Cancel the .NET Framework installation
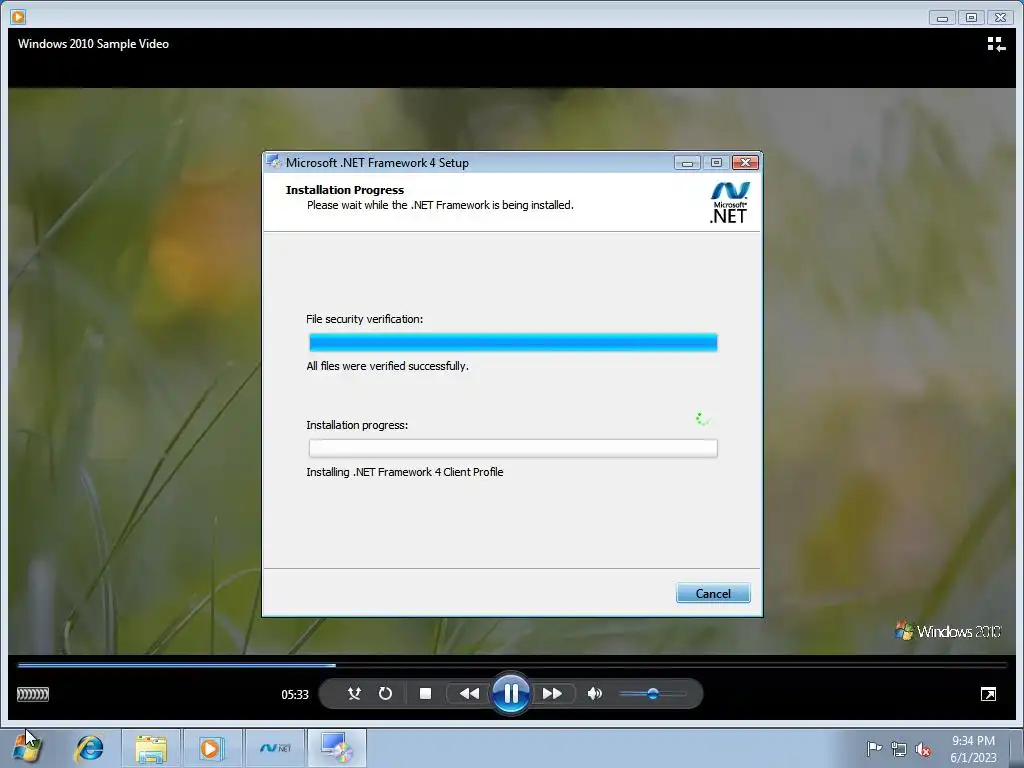The width and height of the screenshot is (1024, 768). [713, 593]
